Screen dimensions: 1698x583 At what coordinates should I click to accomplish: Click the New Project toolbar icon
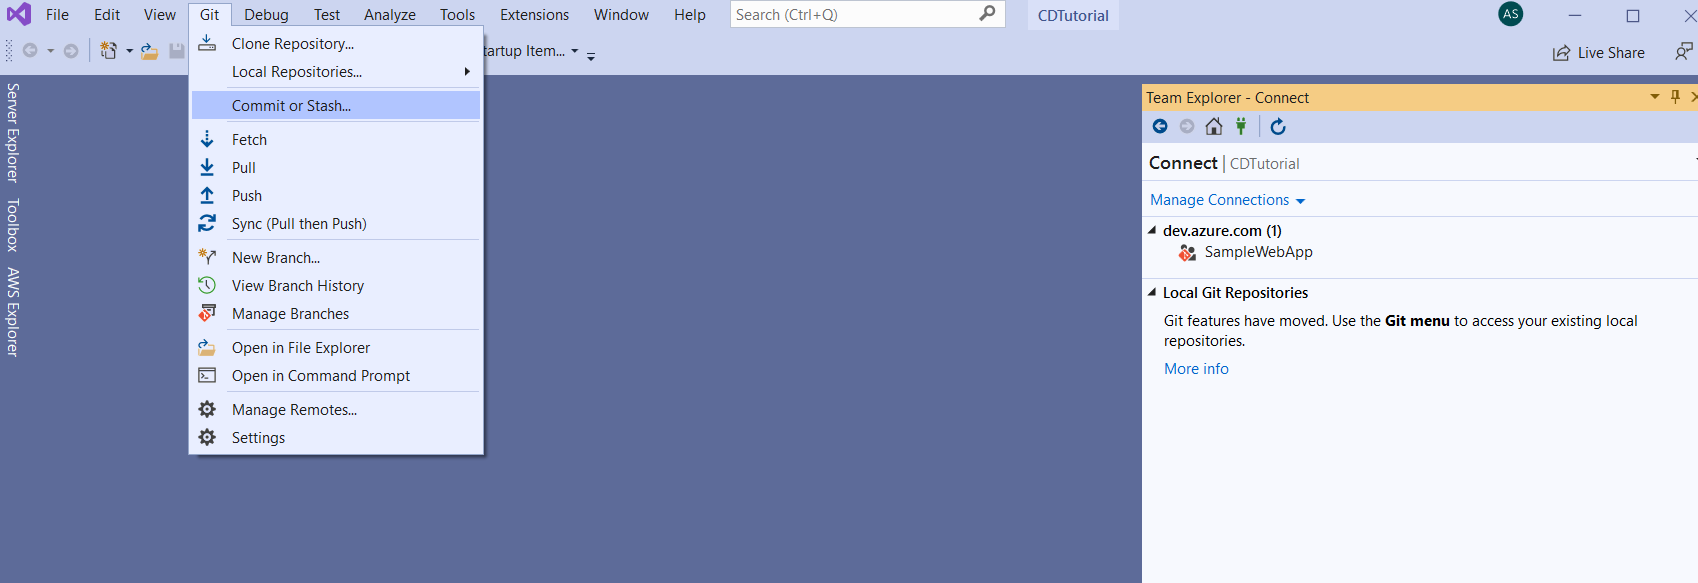pos(108,51)
